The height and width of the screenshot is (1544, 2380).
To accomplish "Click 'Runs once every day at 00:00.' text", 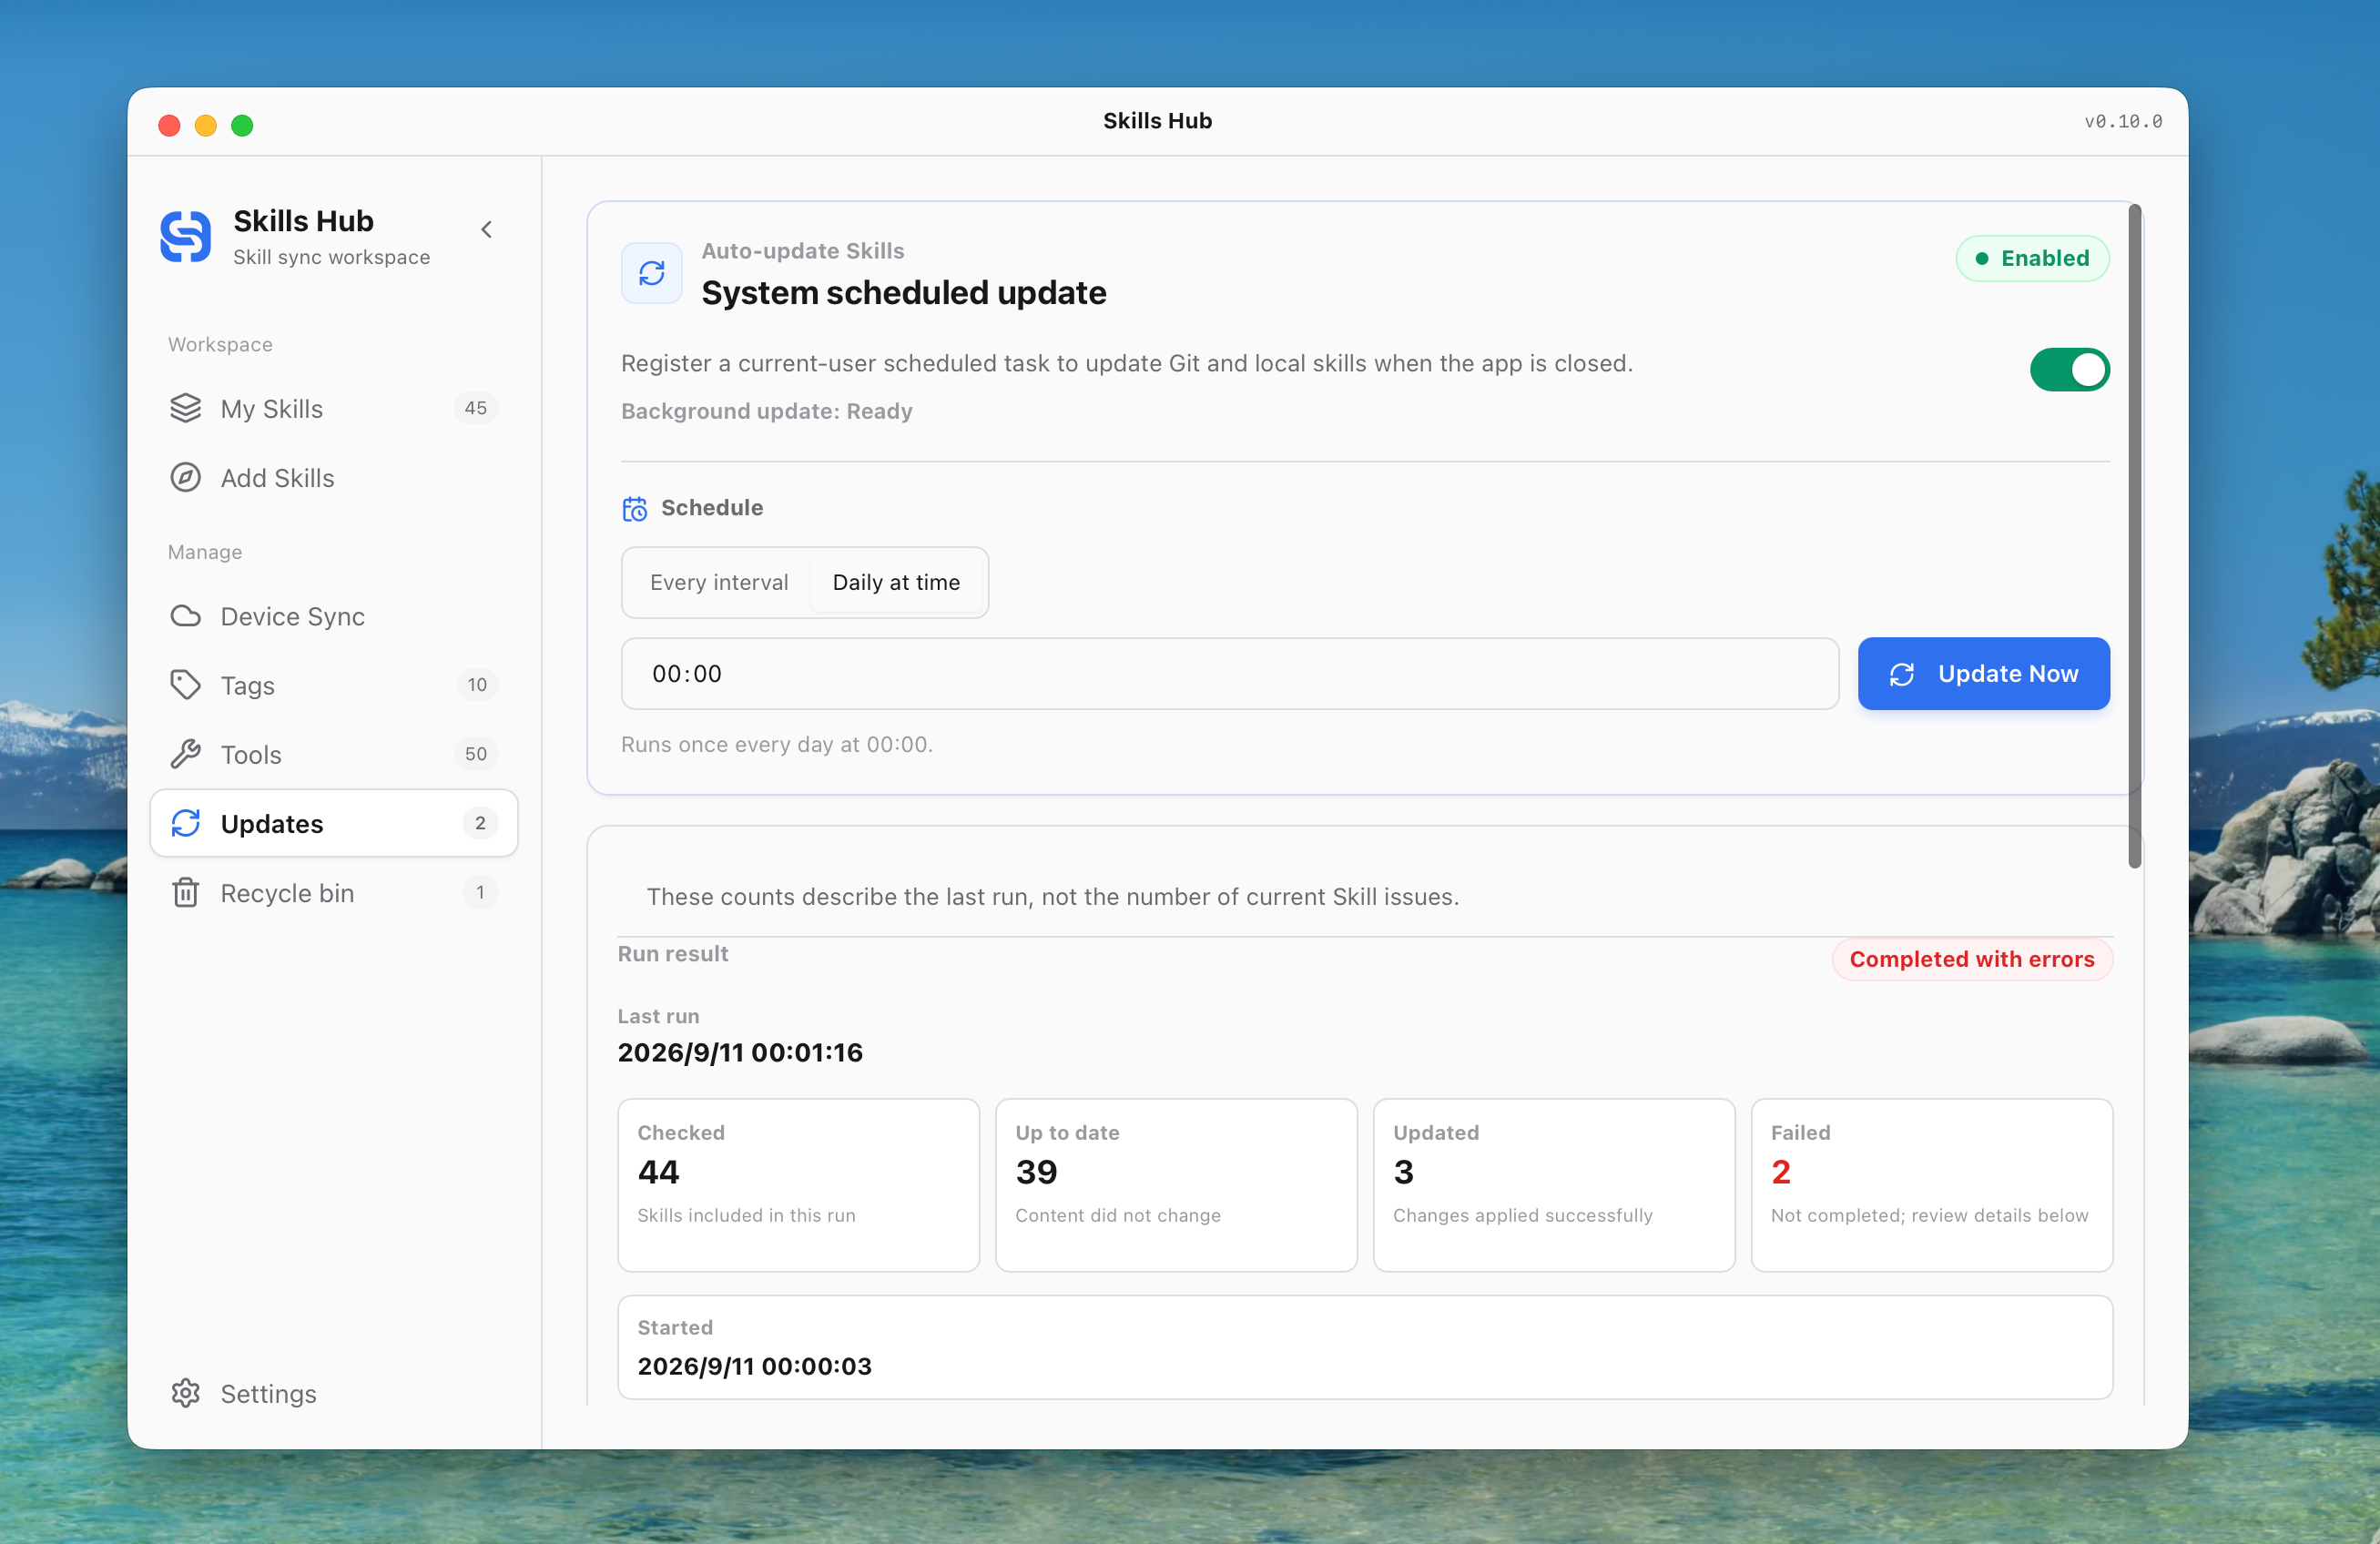I will coord(777,744).
